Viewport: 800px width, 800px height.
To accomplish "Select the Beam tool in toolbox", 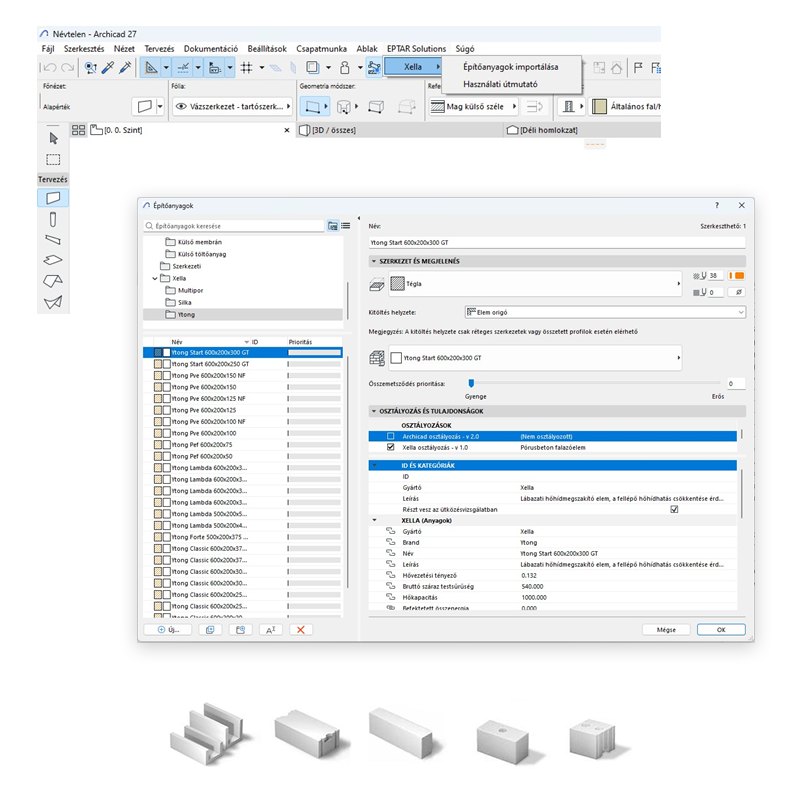I will point(53,240).
